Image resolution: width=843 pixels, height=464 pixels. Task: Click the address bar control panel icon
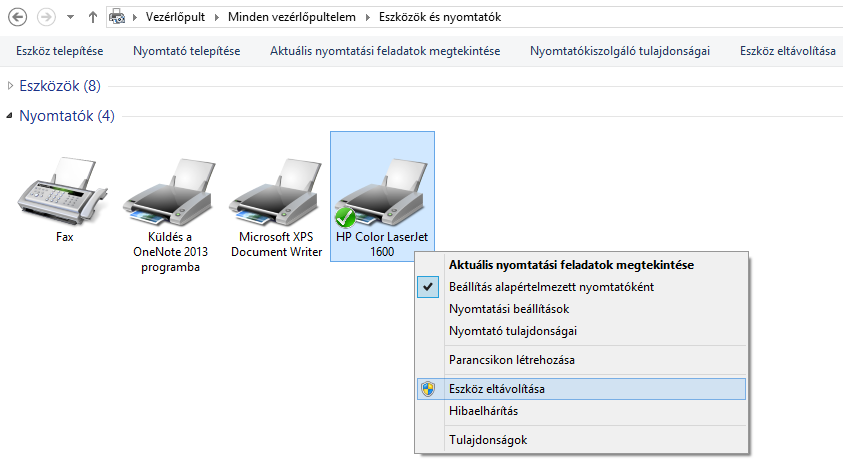[x=117, y=17]
